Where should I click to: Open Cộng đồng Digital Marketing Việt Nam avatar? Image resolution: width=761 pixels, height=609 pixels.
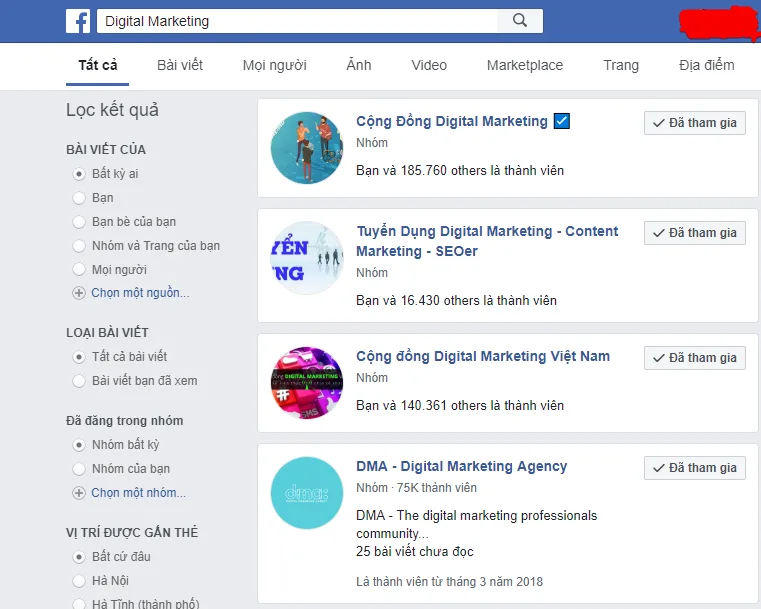(306, 382)
